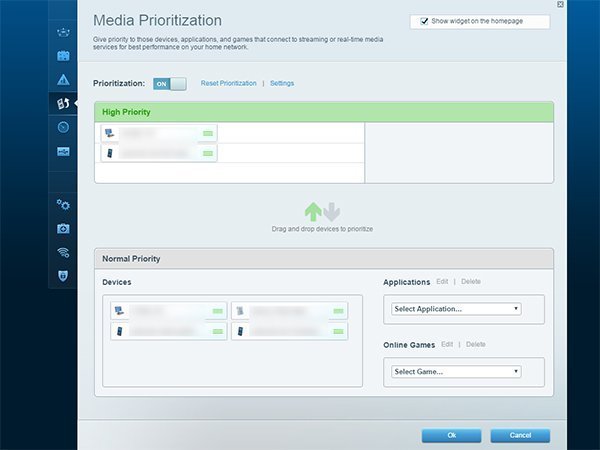
Task: Expand the Select Game dropdown
Action: (x=456, y=372)
